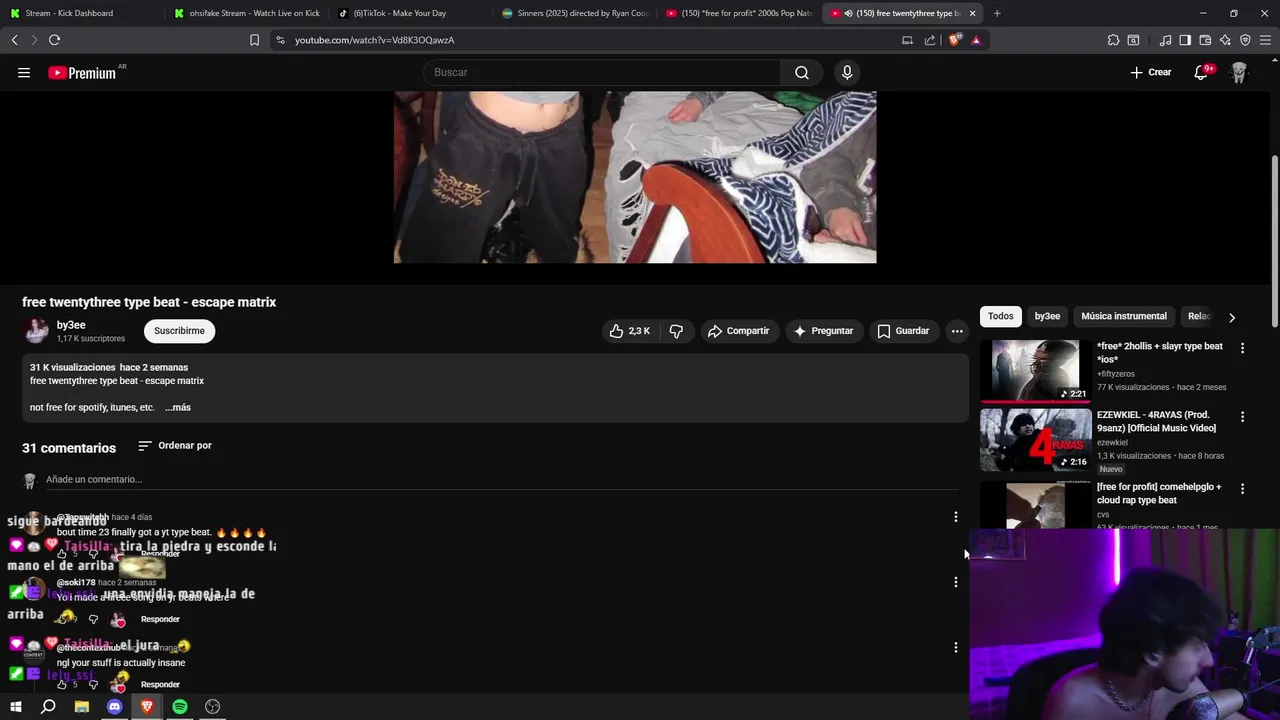Expand the Ordenar por sort menu
Screen dimensions: 1280x720
pos(175,446)
